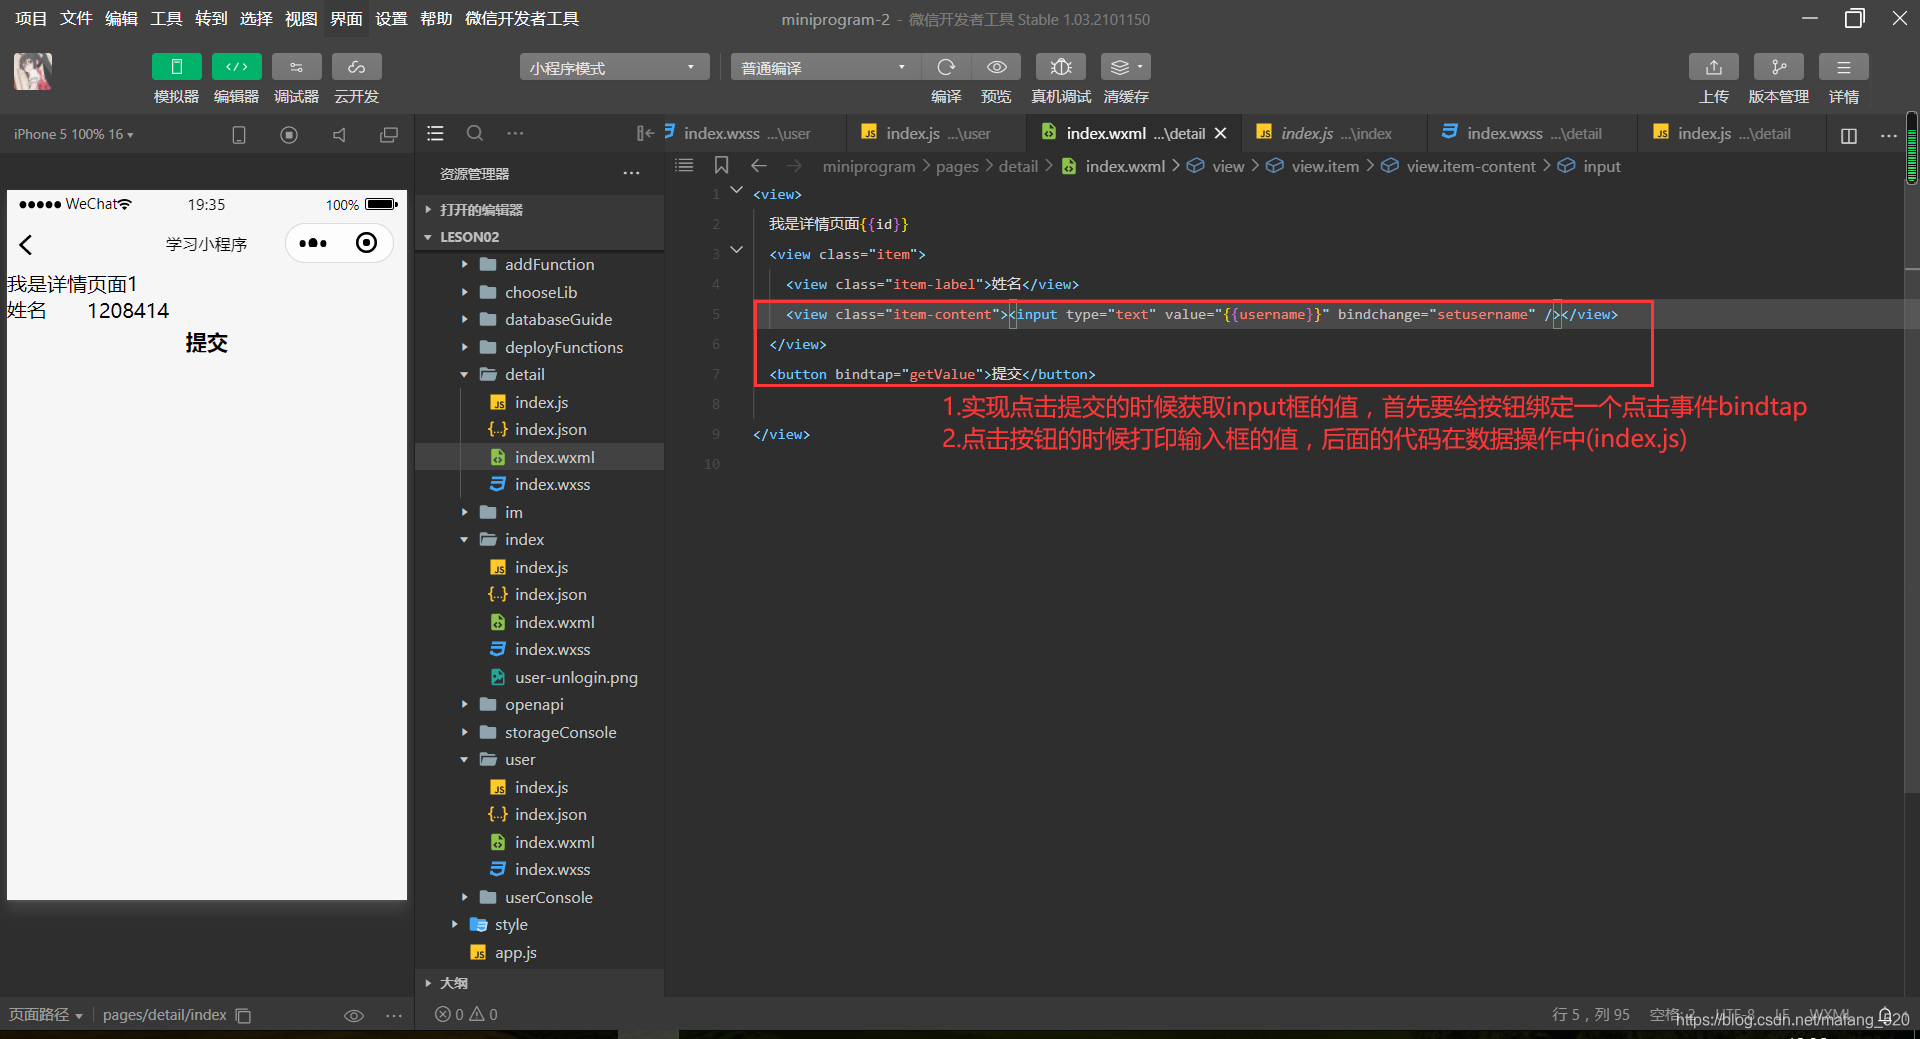
Task: Open the 微信开发者工具 menu
Action: tap(522, 18)
